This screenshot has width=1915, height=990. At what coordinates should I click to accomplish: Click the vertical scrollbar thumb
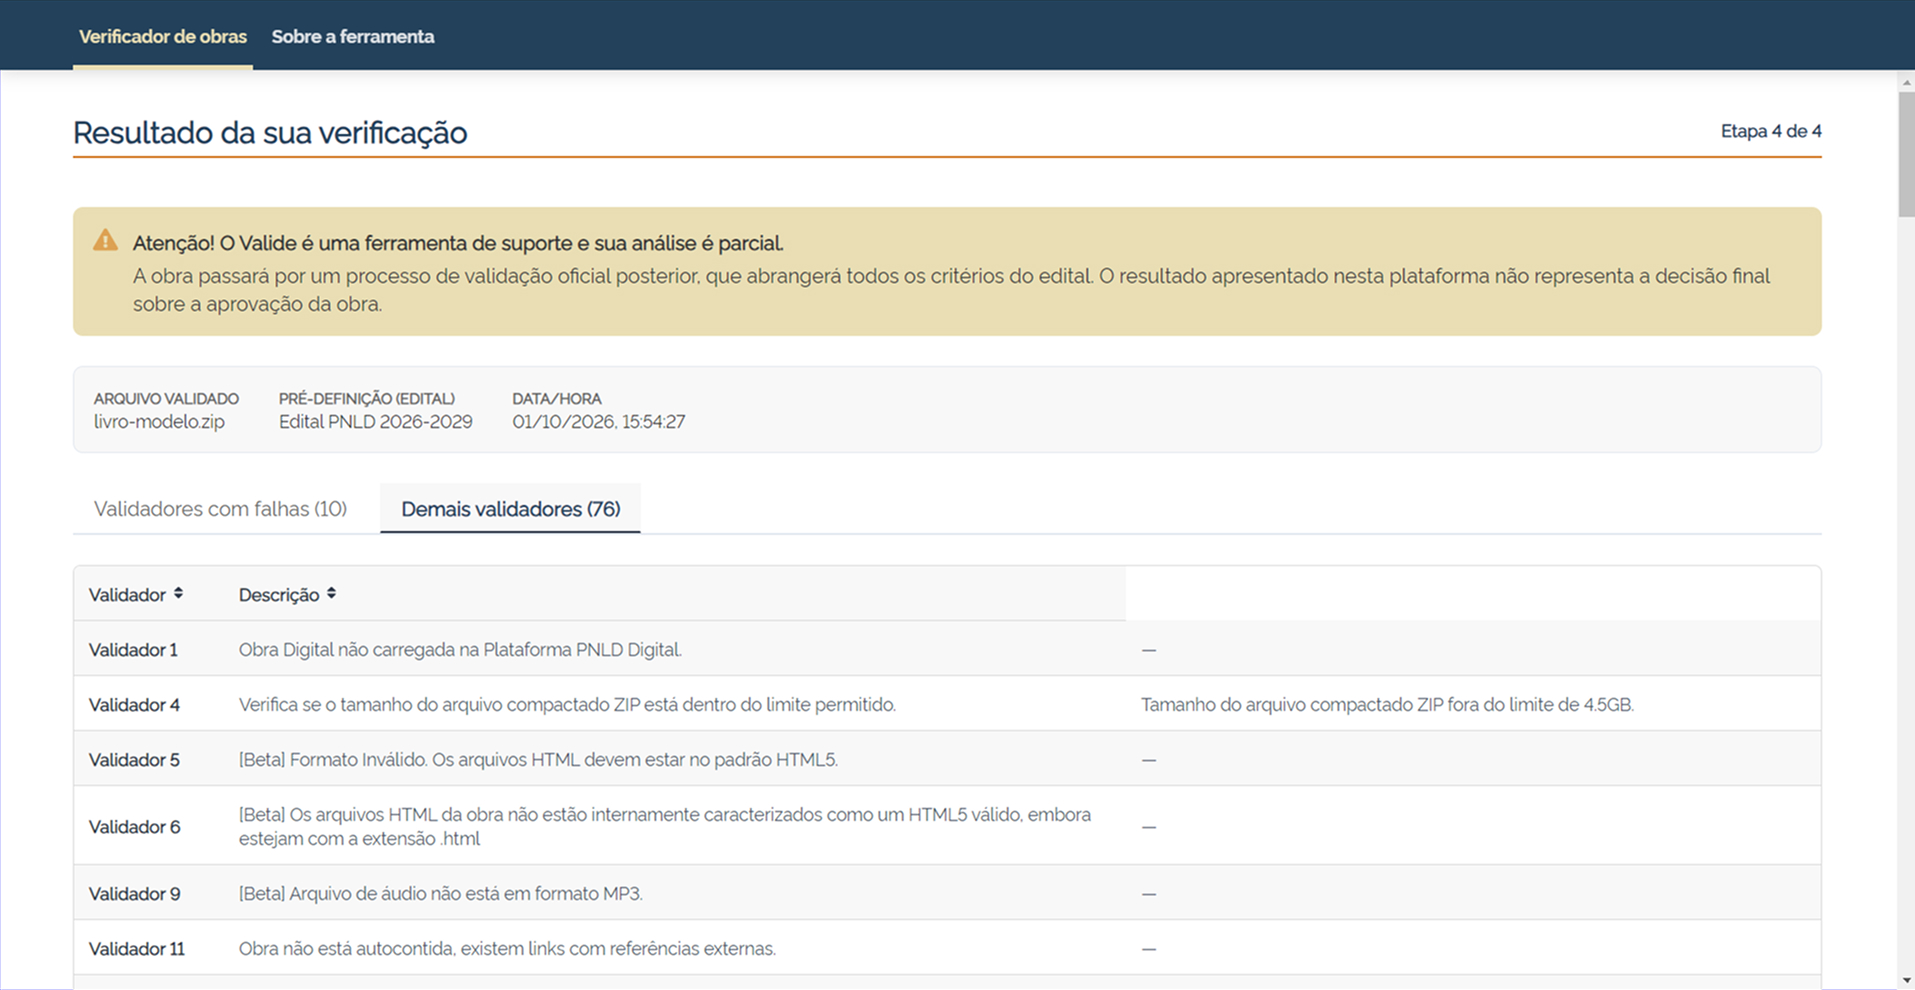[1906, 154]
